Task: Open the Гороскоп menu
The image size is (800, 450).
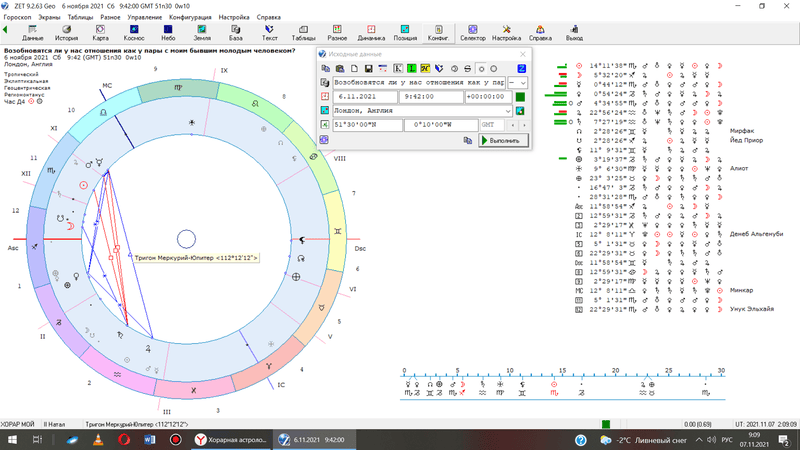Action: 16,18
